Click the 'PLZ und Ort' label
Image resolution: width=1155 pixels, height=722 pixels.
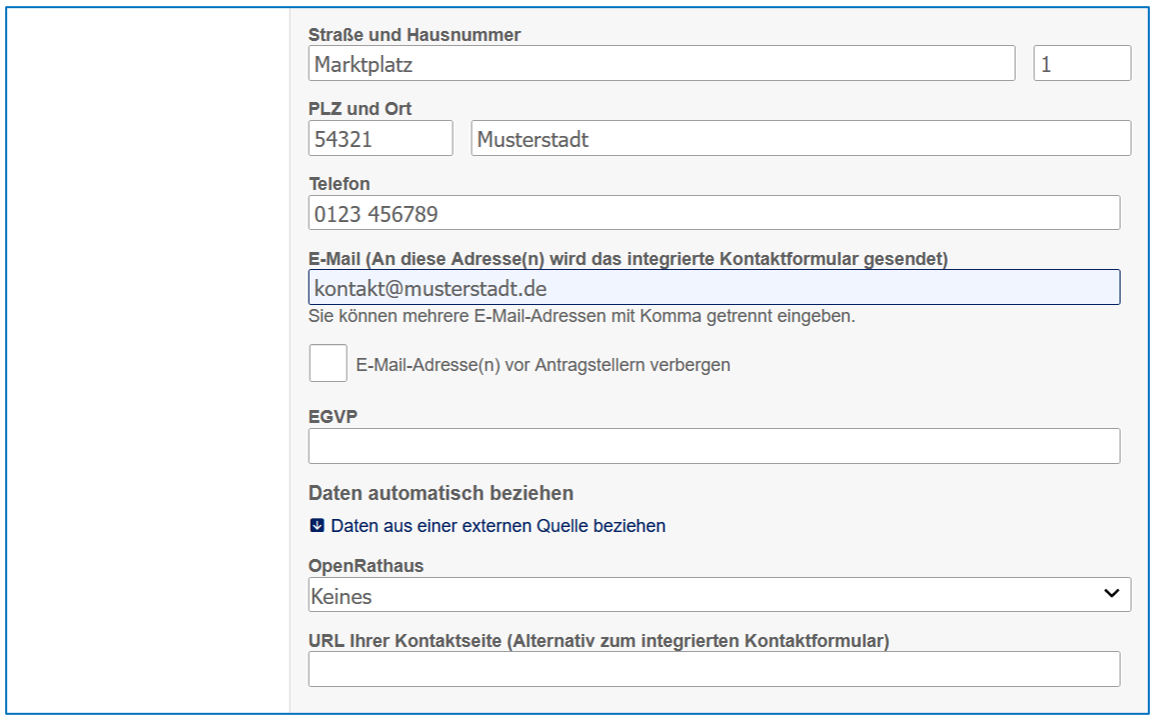(360, 109)
